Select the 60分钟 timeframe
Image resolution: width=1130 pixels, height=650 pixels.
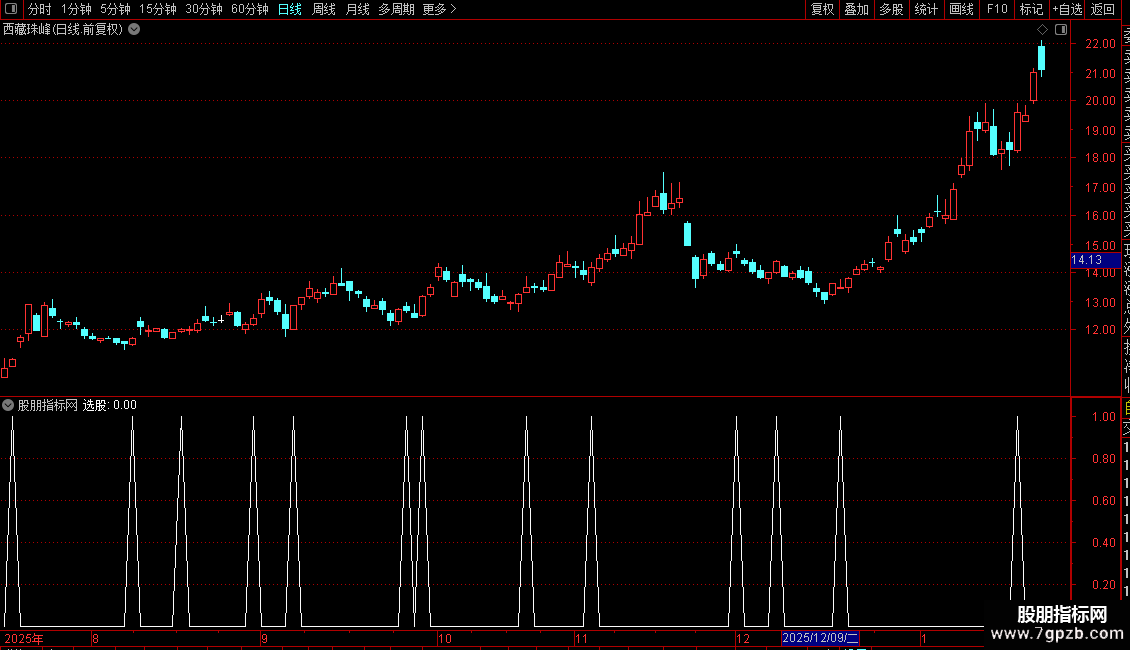point(250,9)
